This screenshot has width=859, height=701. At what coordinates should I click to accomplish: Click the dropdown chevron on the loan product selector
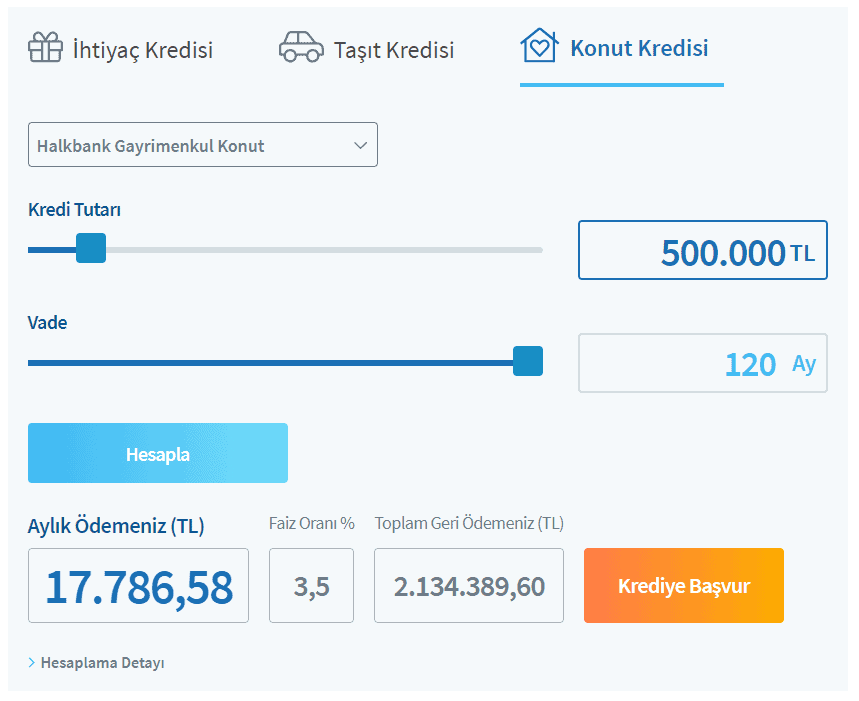(361, 144)
